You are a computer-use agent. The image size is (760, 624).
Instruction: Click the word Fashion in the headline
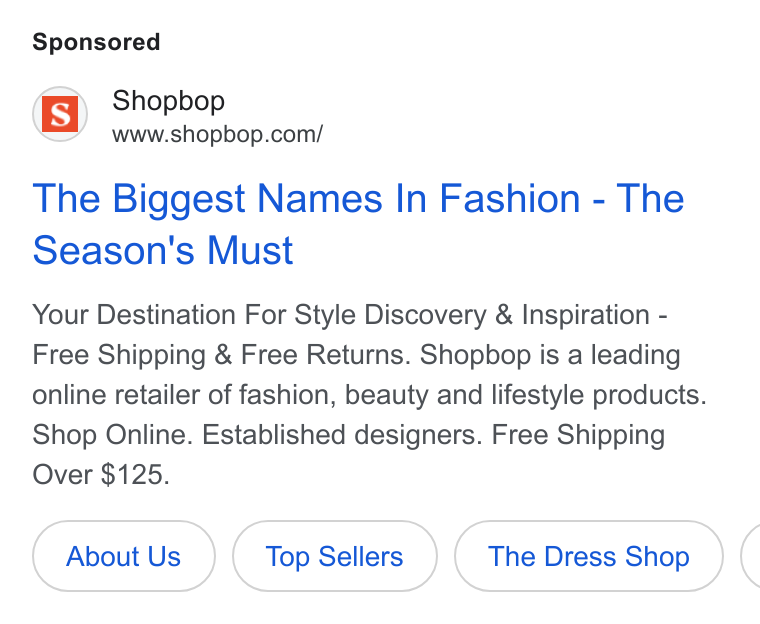pyautogui.click(x=509, y=198)
